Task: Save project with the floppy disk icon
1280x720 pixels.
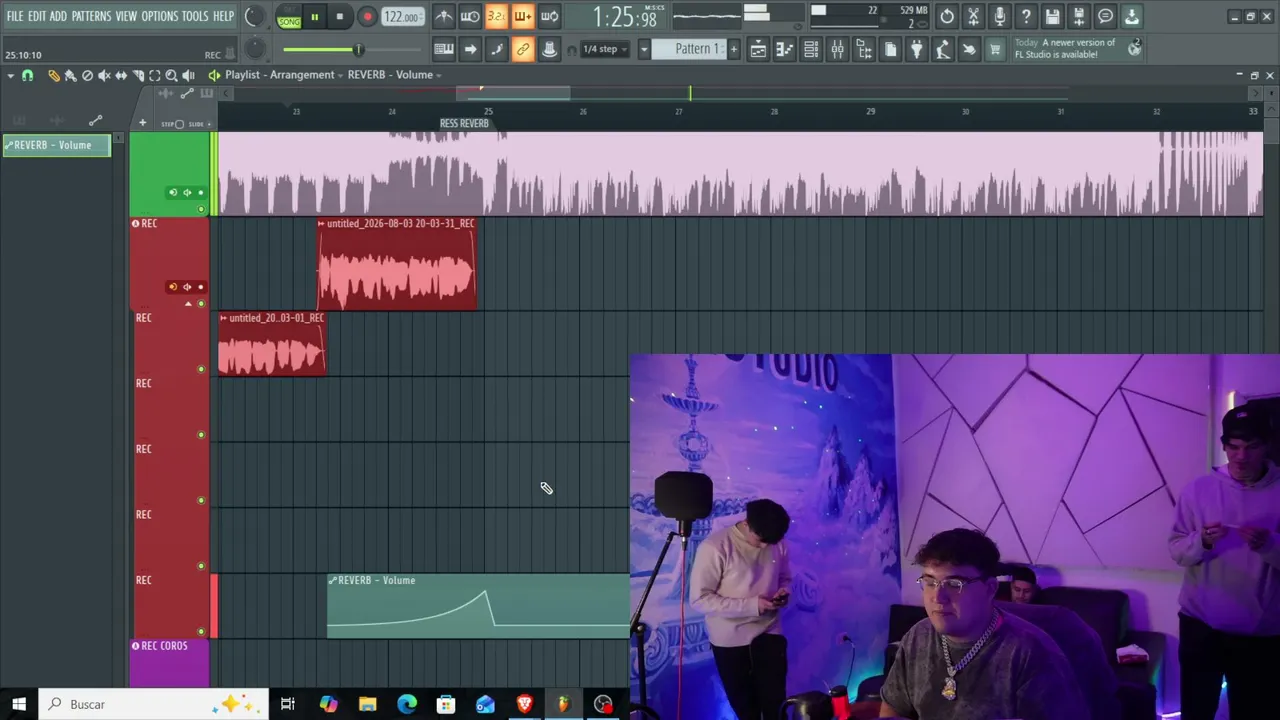Action: [1052, 16]
